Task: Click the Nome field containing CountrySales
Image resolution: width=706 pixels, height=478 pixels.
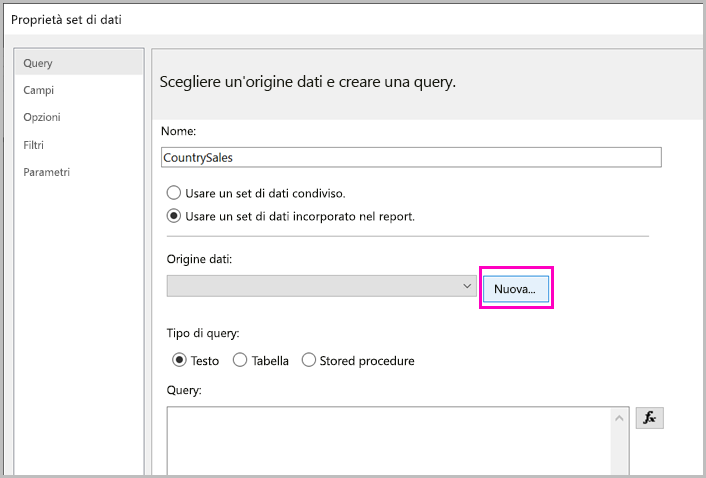Action: [x=410, y=157]
